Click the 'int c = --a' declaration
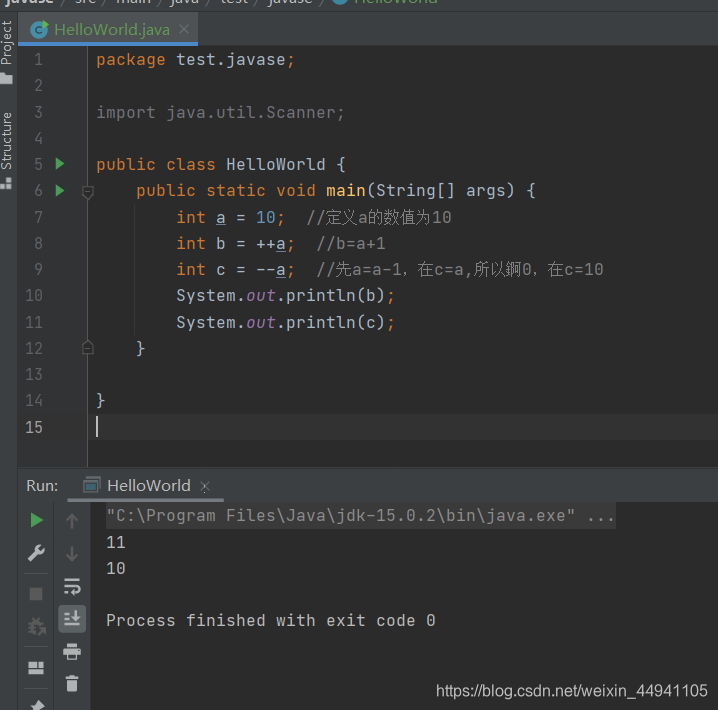The height and width of the screenshot is (710, 718). tap(235, 270)
